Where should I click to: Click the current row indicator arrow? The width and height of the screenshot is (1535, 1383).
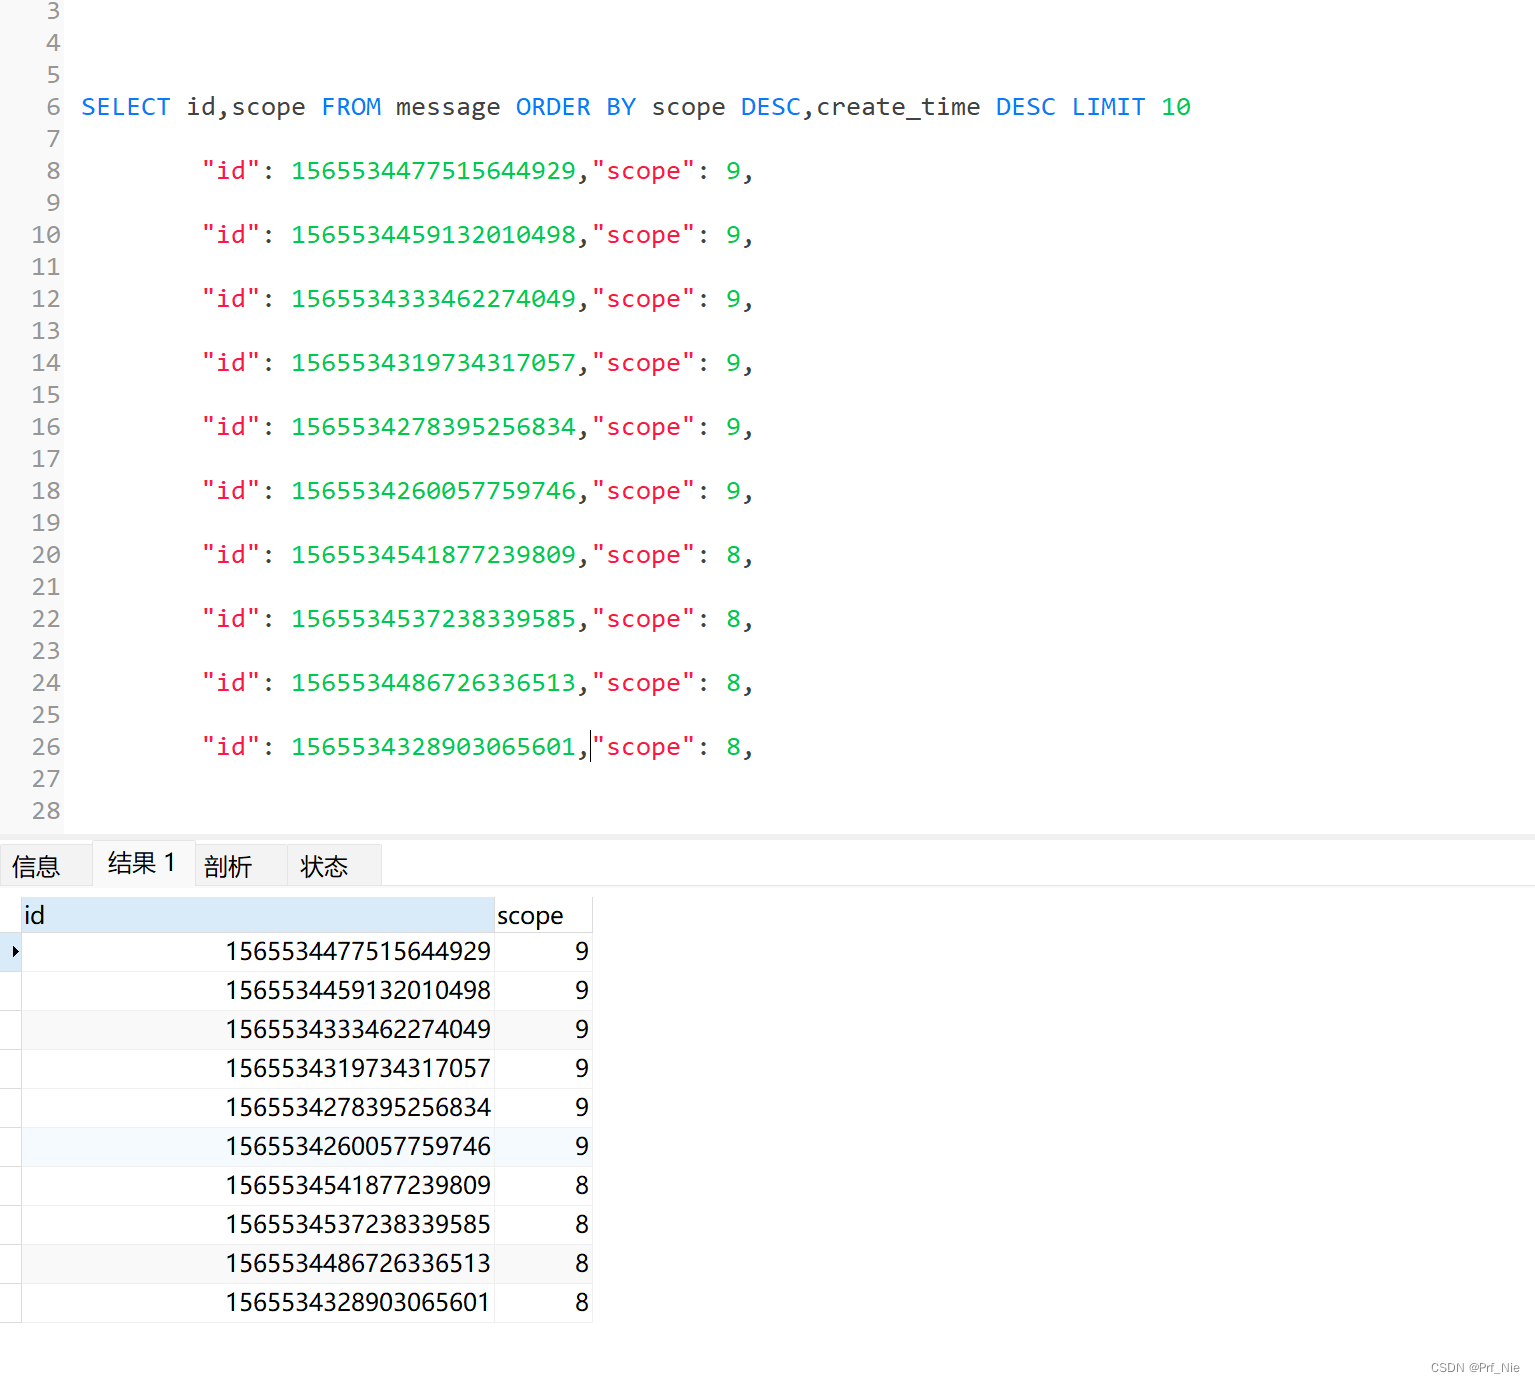(15, 951)
